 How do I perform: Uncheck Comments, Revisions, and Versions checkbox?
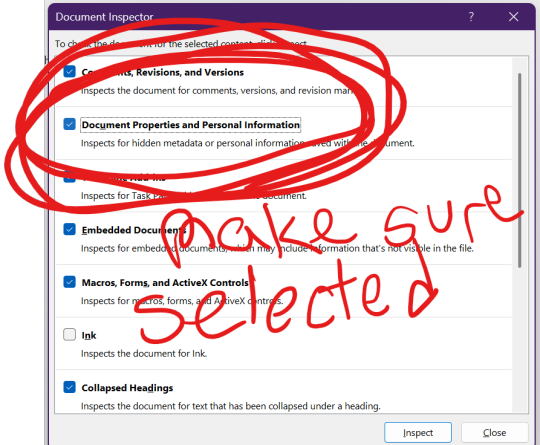pyautogui.click(x=70, y=72)
